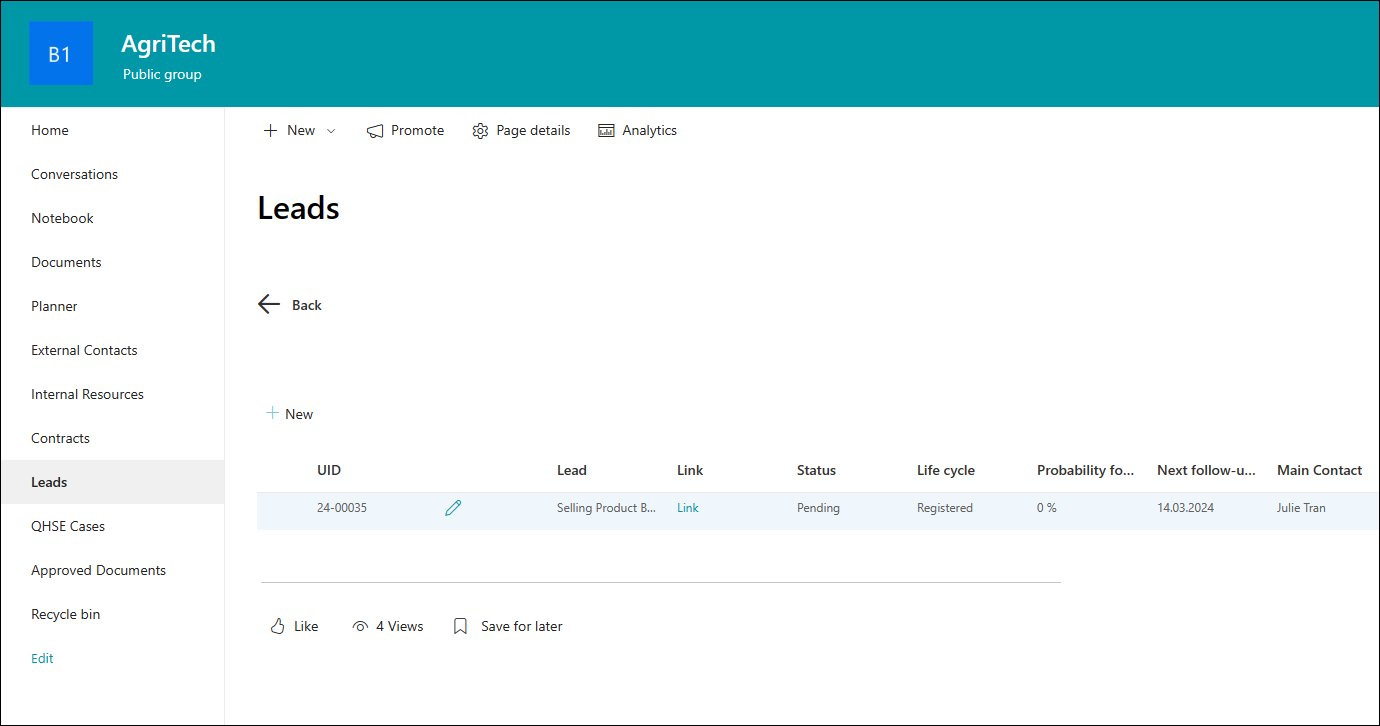Click the 4 Views count text

400,626
